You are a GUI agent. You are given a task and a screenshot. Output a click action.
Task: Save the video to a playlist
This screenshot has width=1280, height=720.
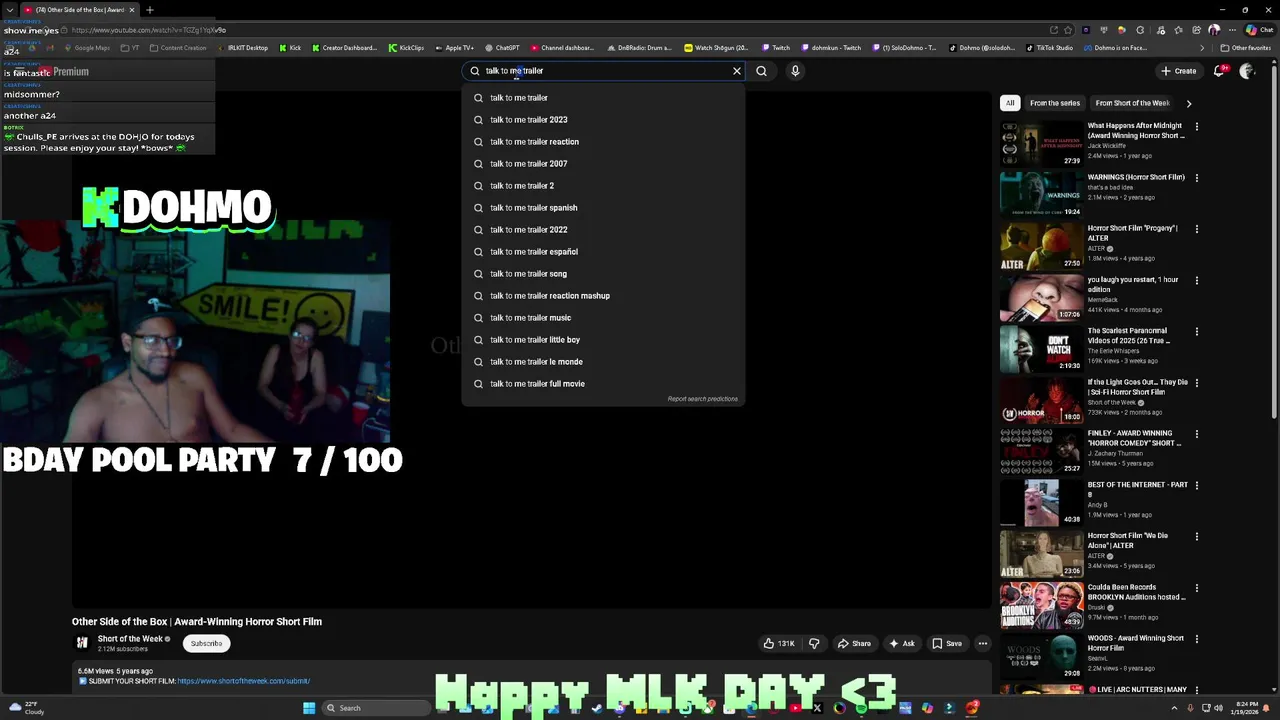(946, 644)
